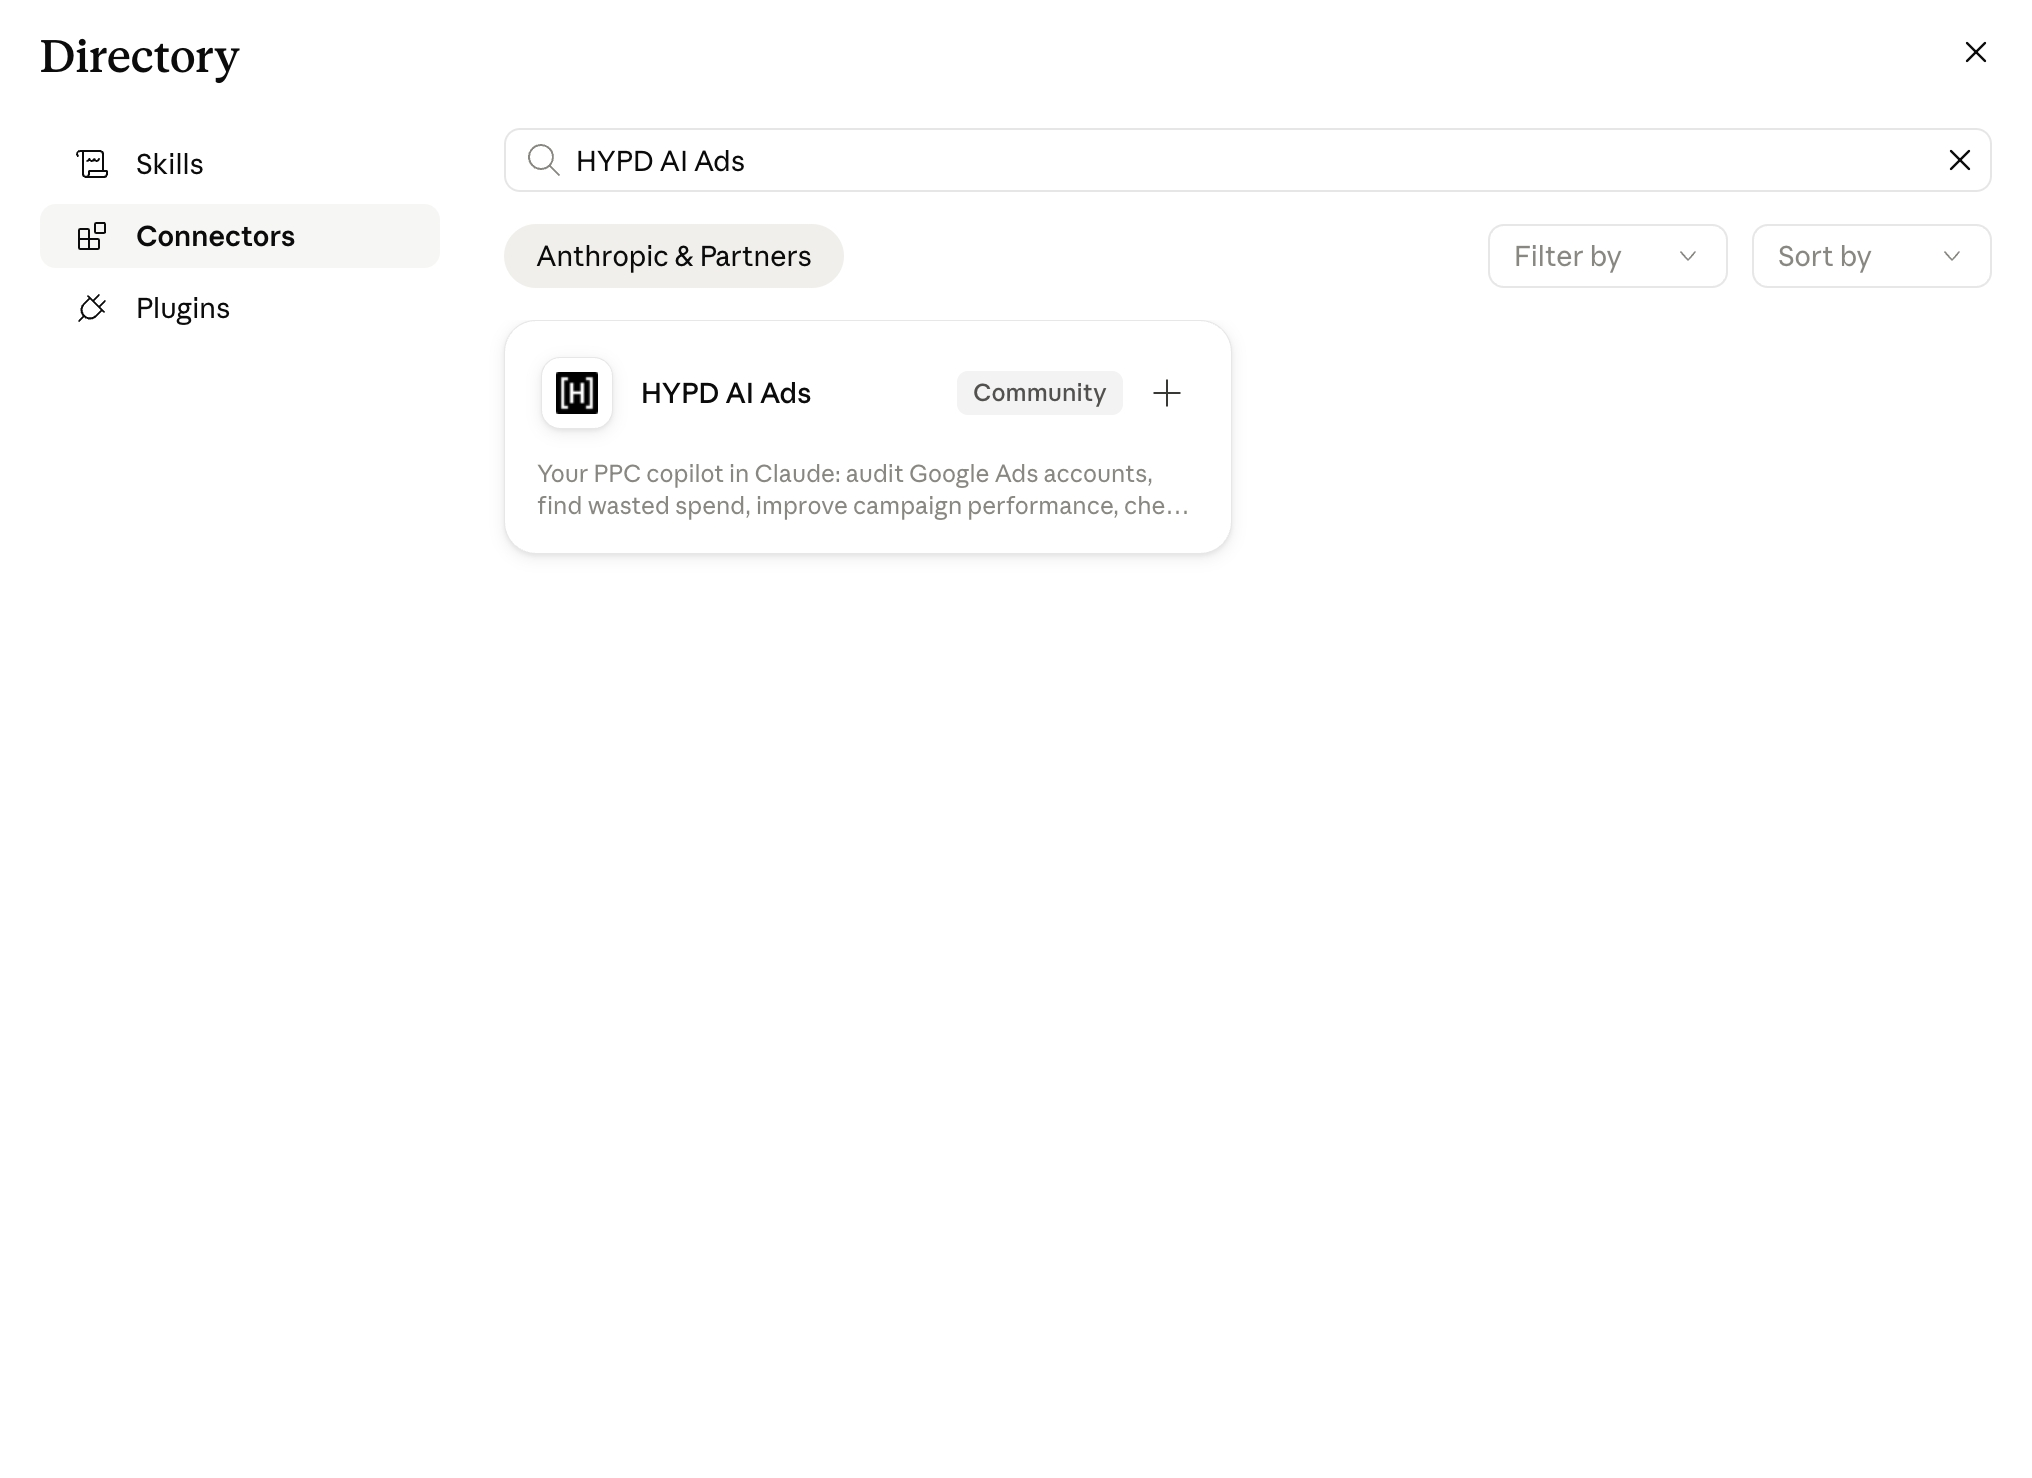
Task: Switch to the Connectors section
Action: tap(240, 236)
